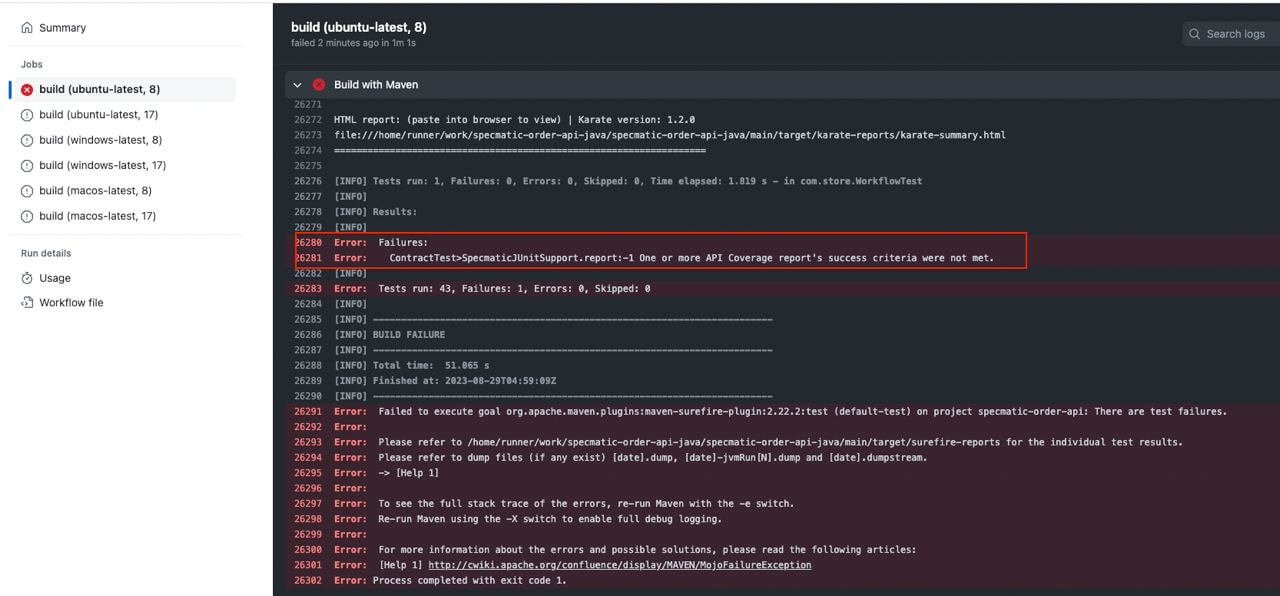Viewport: 1280px width, 596px height.
Task: Click the magnifier icon in Search logs
Action: (1194, 34)
